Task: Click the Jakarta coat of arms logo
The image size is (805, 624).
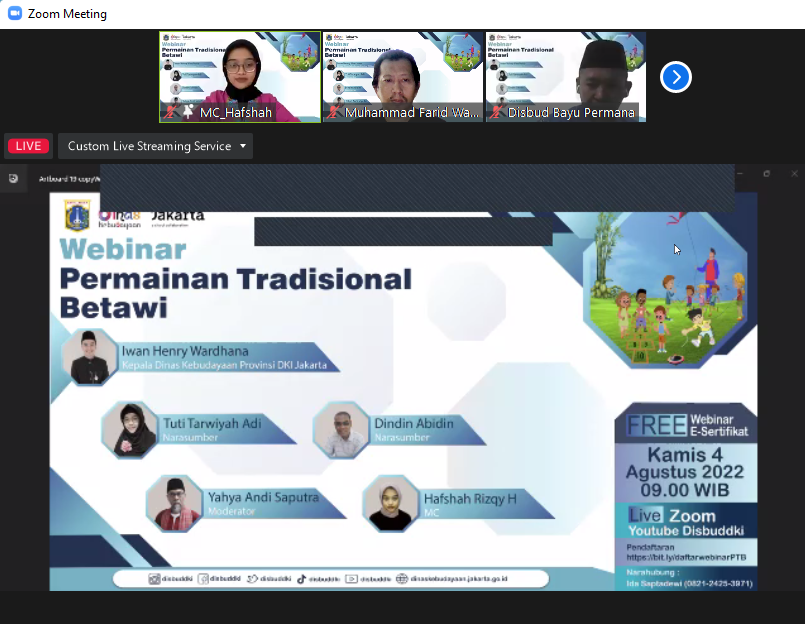Action: [x=77, y=215]
